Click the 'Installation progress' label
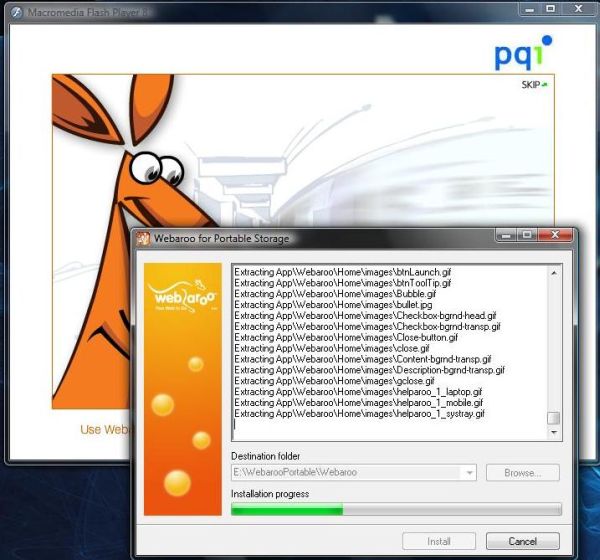Image resolution: width=600 pixels, height=560 pixels. pyautogui.click(x=270, y=494)
